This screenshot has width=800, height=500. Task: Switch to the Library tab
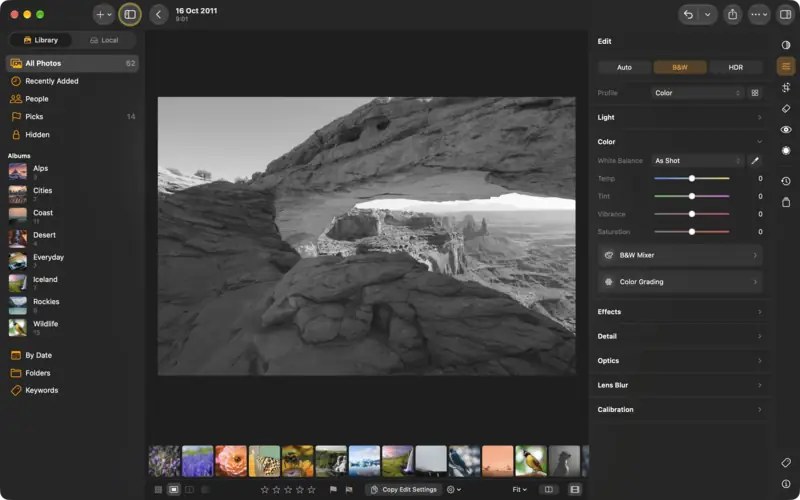41,40
